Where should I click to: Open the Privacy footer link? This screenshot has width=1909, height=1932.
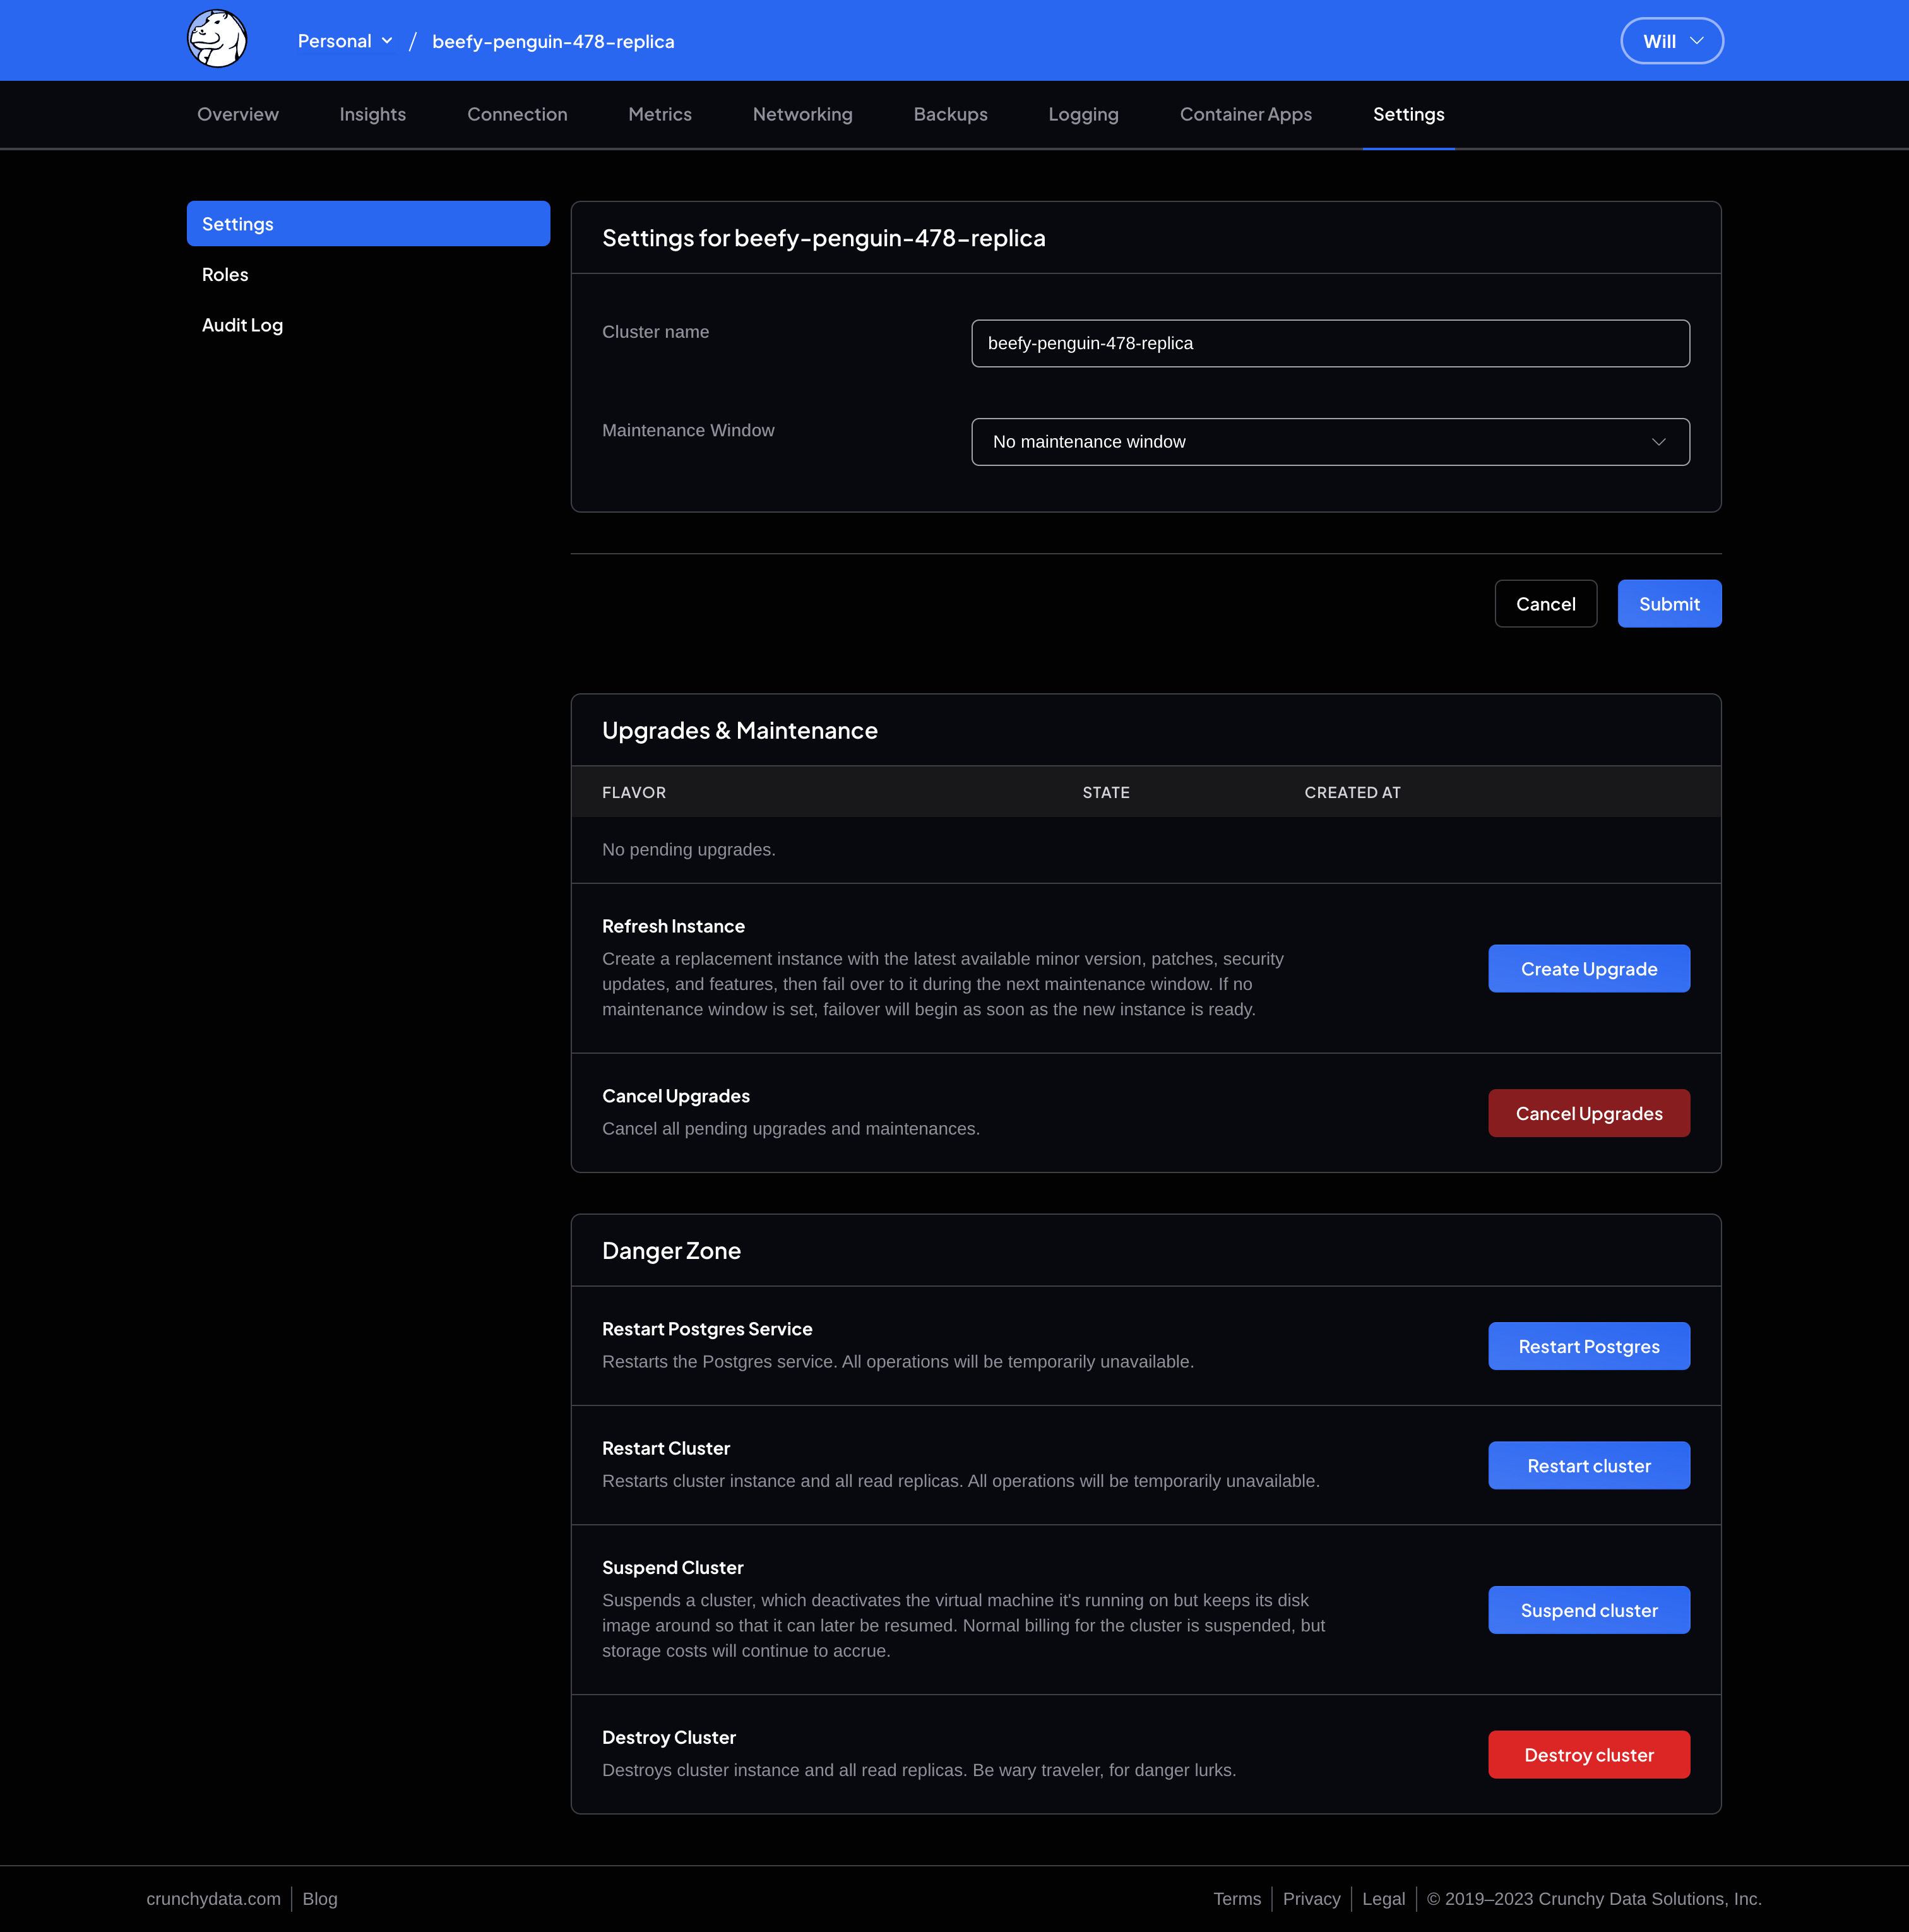(1311, 1899)
